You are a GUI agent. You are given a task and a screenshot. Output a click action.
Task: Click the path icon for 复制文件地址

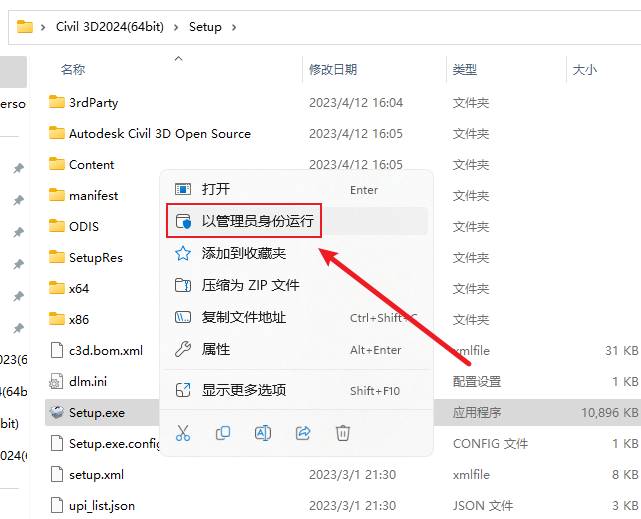coord(183,317)
